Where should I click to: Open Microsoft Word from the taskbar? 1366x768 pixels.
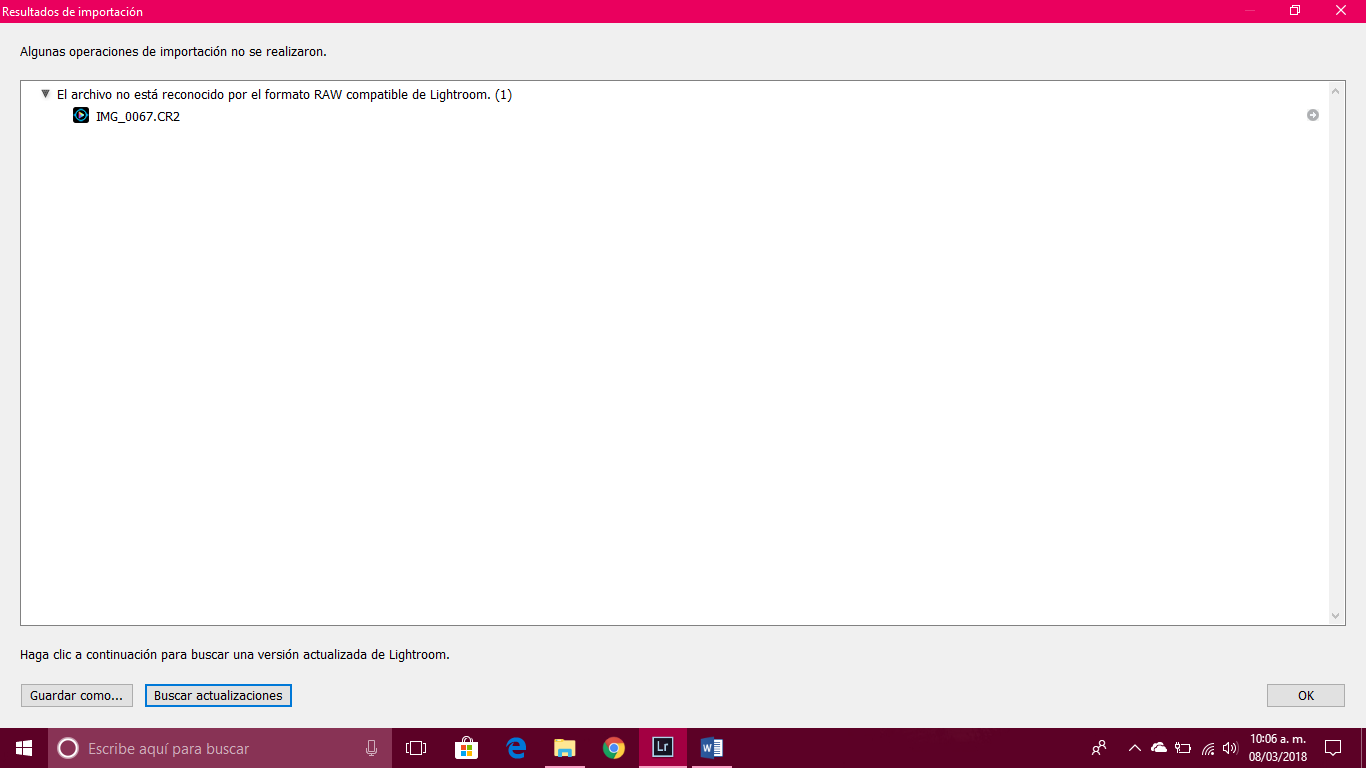pos(711,748)
